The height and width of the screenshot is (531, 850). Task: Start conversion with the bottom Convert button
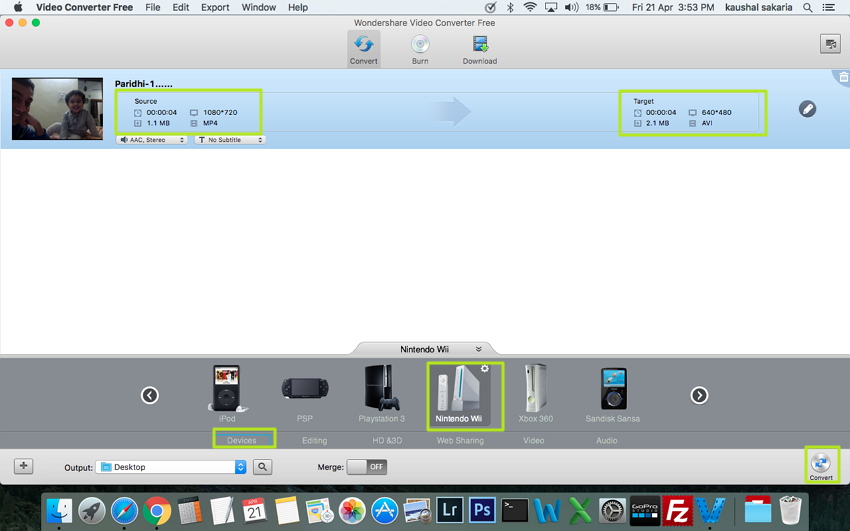point(821,465)
